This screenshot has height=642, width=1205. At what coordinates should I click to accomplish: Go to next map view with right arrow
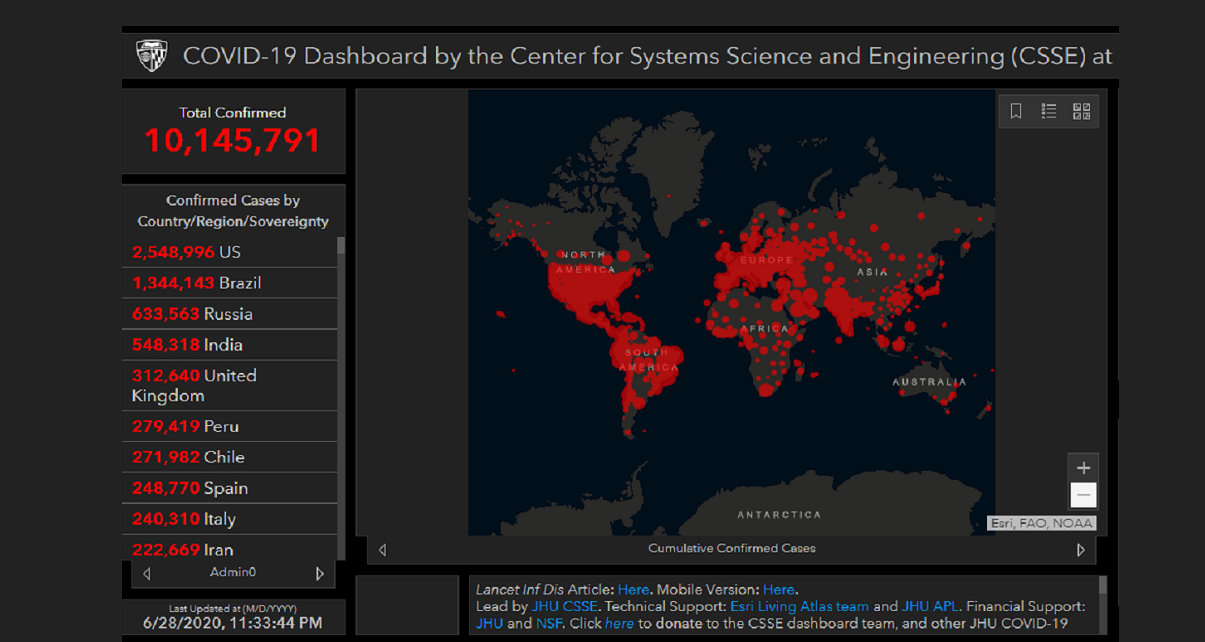[x=1080, y=549]
